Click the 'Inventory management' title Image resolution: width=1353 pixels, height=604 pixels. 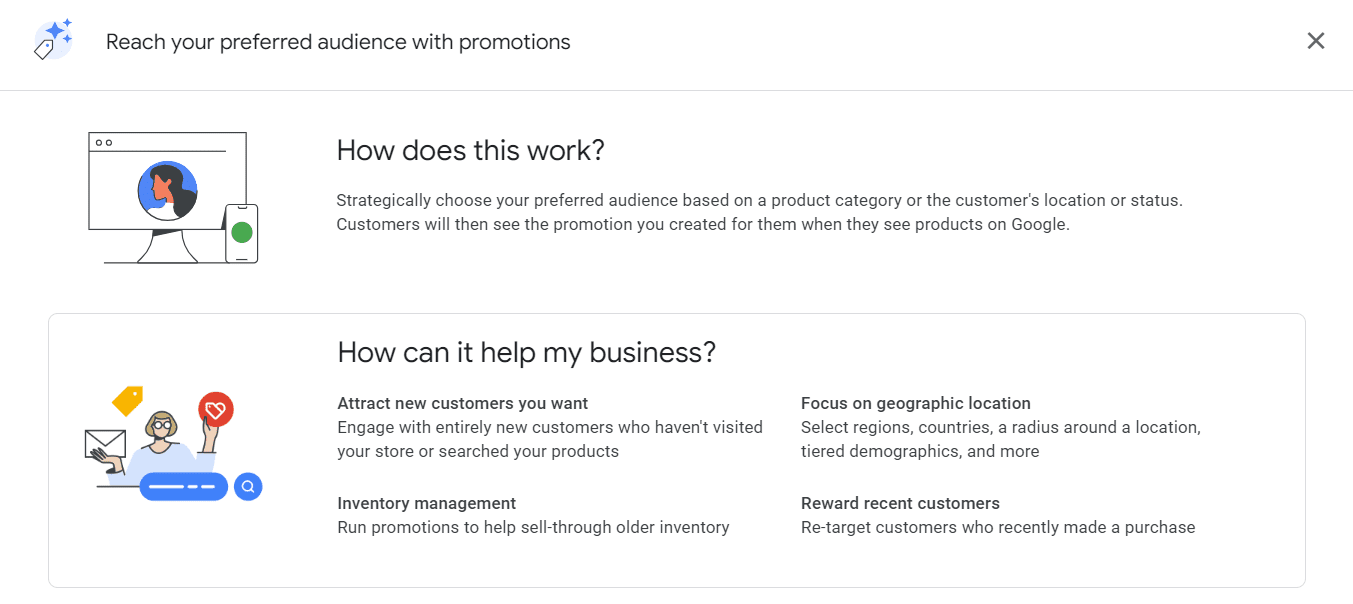coord(427,503)
